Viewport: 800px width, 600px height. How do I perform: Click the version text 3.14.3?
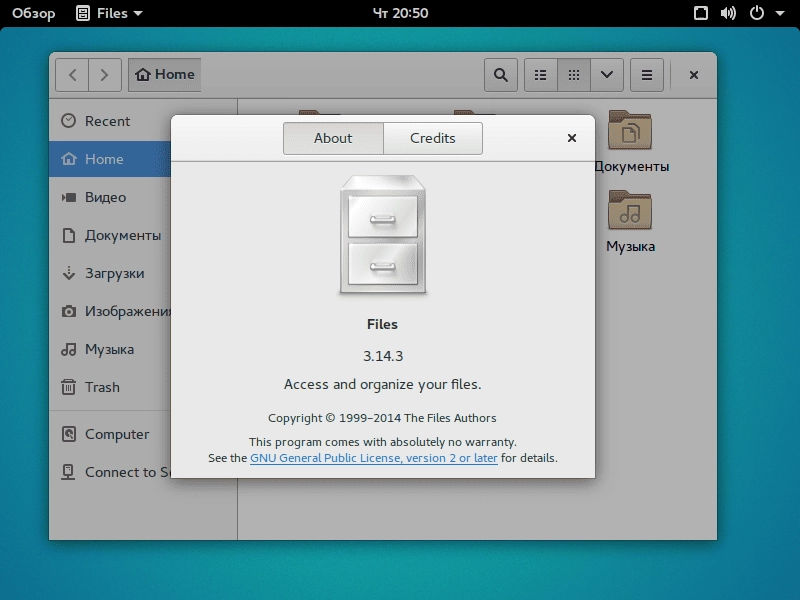tap(383, 356)
